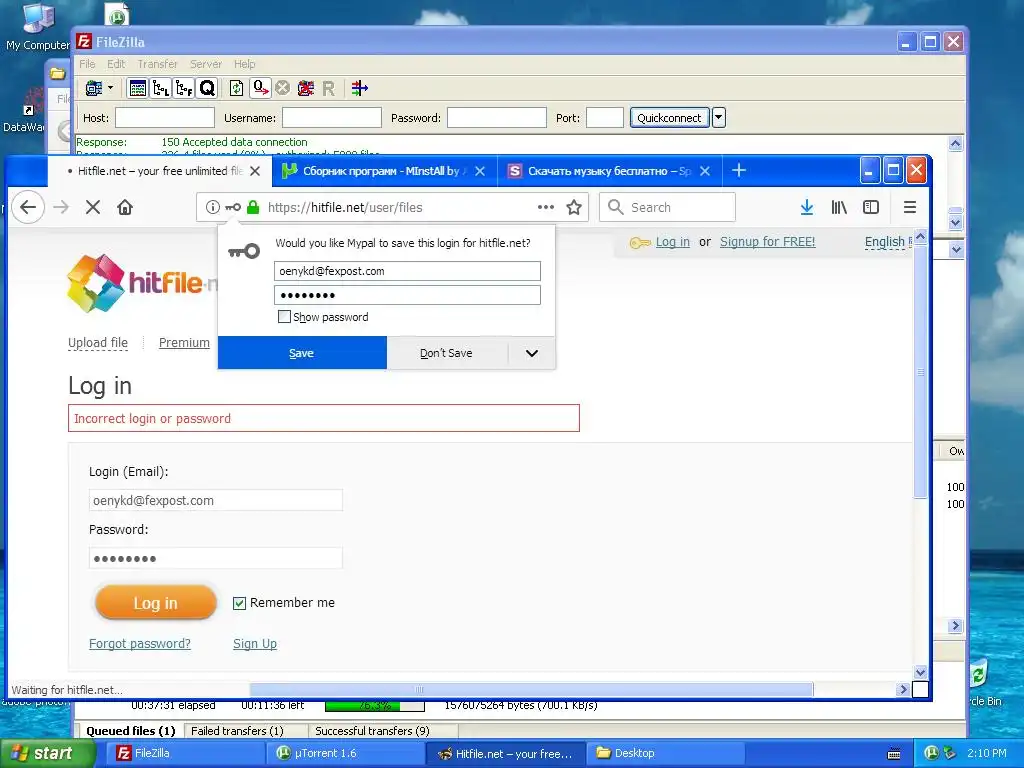
Task: Click FileZilla process queue icon
Action: [260, 88]
